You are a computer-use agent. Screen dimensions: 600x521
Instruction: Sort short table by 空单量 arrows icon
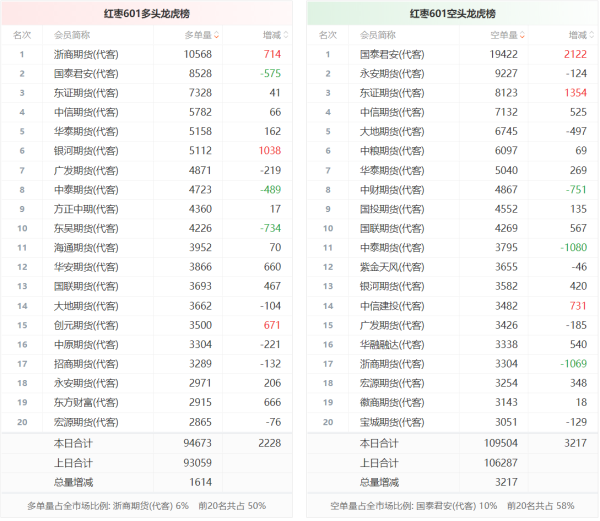[x=522, y=35]
